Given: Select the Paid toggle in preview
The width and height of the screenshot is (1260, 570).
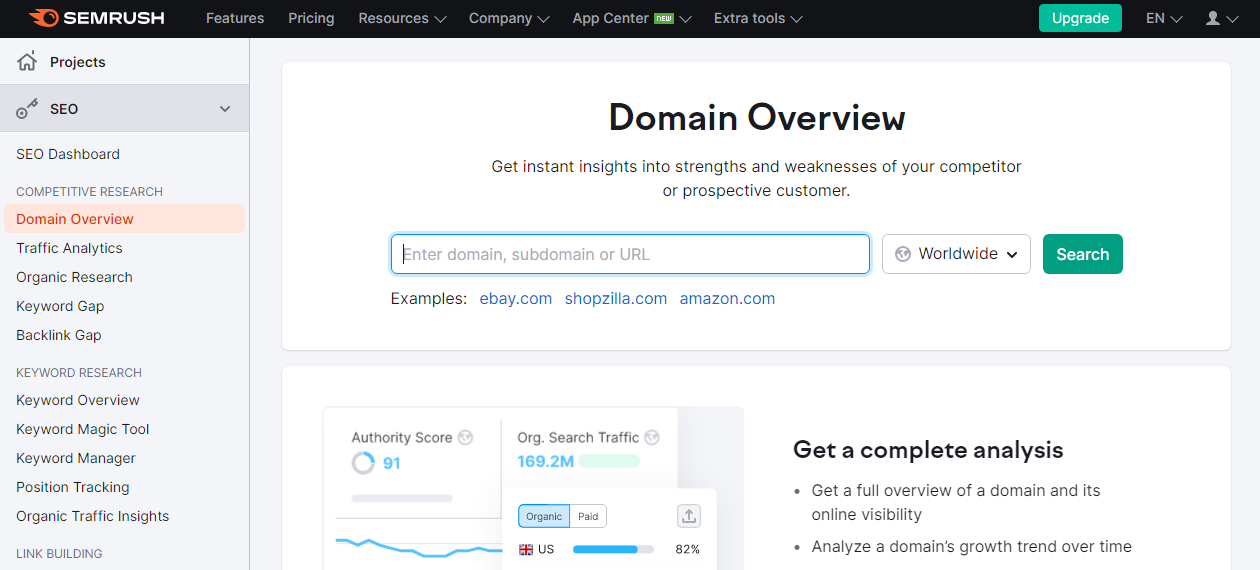Looking at the screenshot, I should [x=588, y=516].
